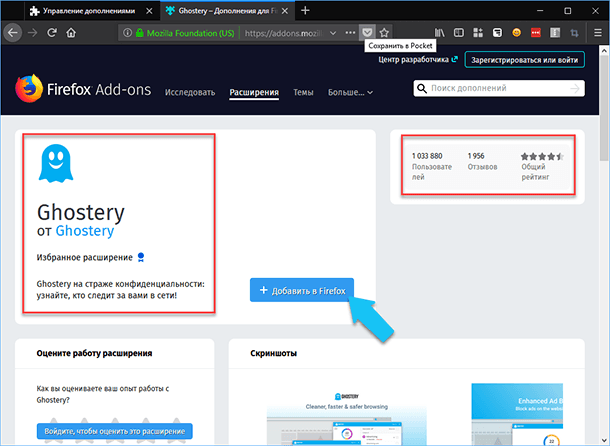Viewport: 610px width, 446px height.
Task: Click the Избранное расширение label
Action: pyautogui.click(x=84, y=257)
